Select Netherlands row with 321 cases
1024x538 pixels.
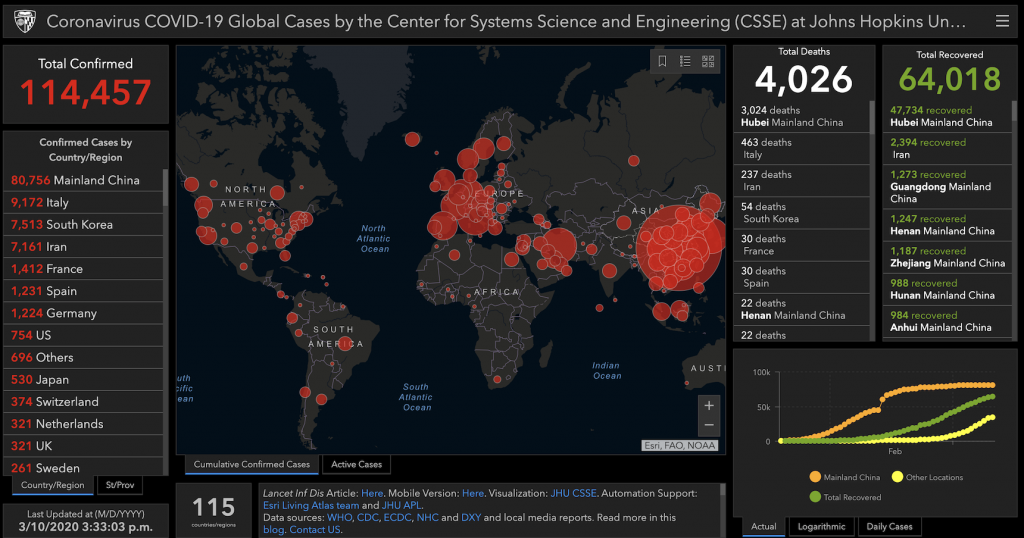pyautogui.click(x=83, y=424)
